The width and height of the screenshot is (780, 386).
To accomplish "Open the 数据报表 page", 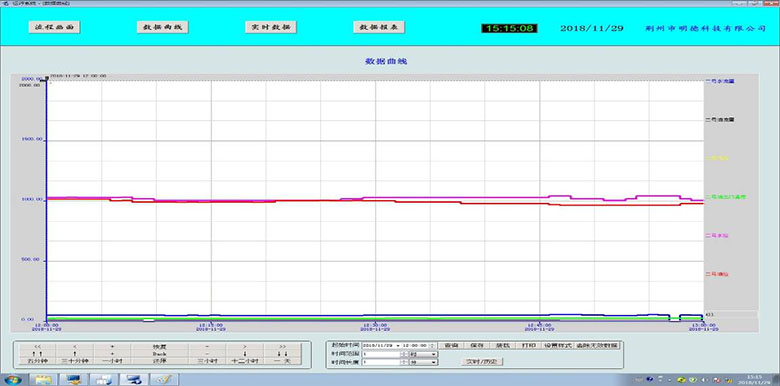I will coord(379,27).
